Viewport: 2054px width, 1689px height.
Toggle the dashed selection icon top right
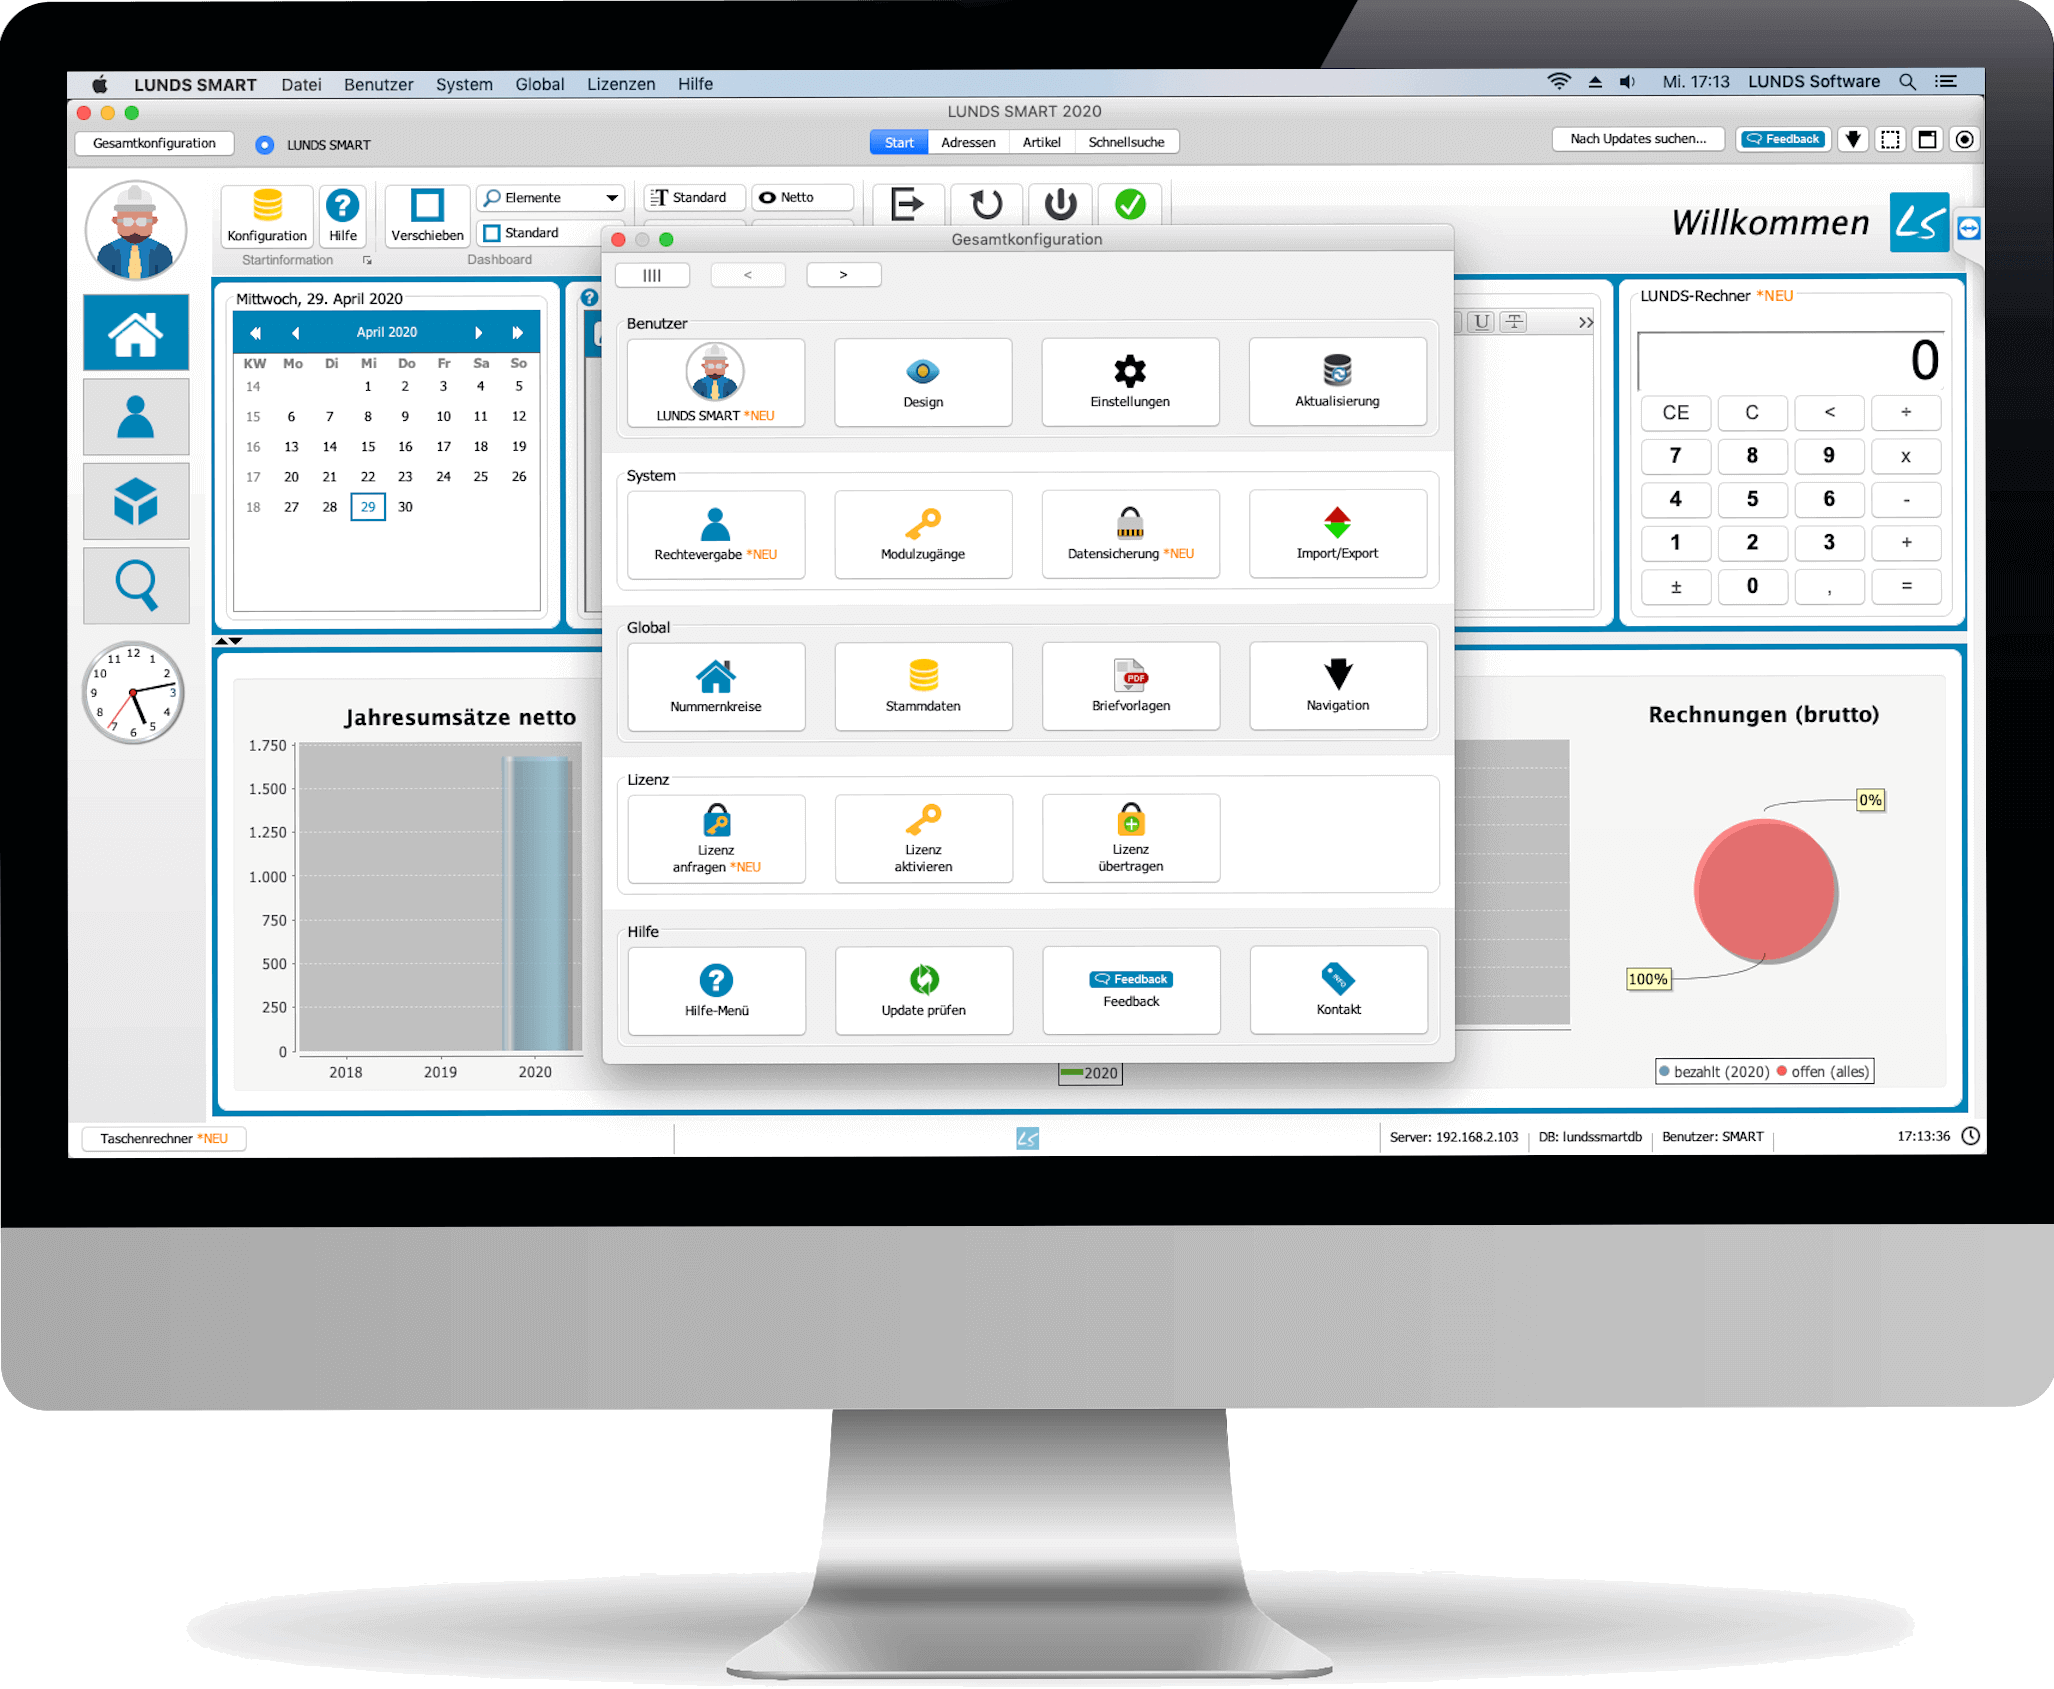(1890, 140)
